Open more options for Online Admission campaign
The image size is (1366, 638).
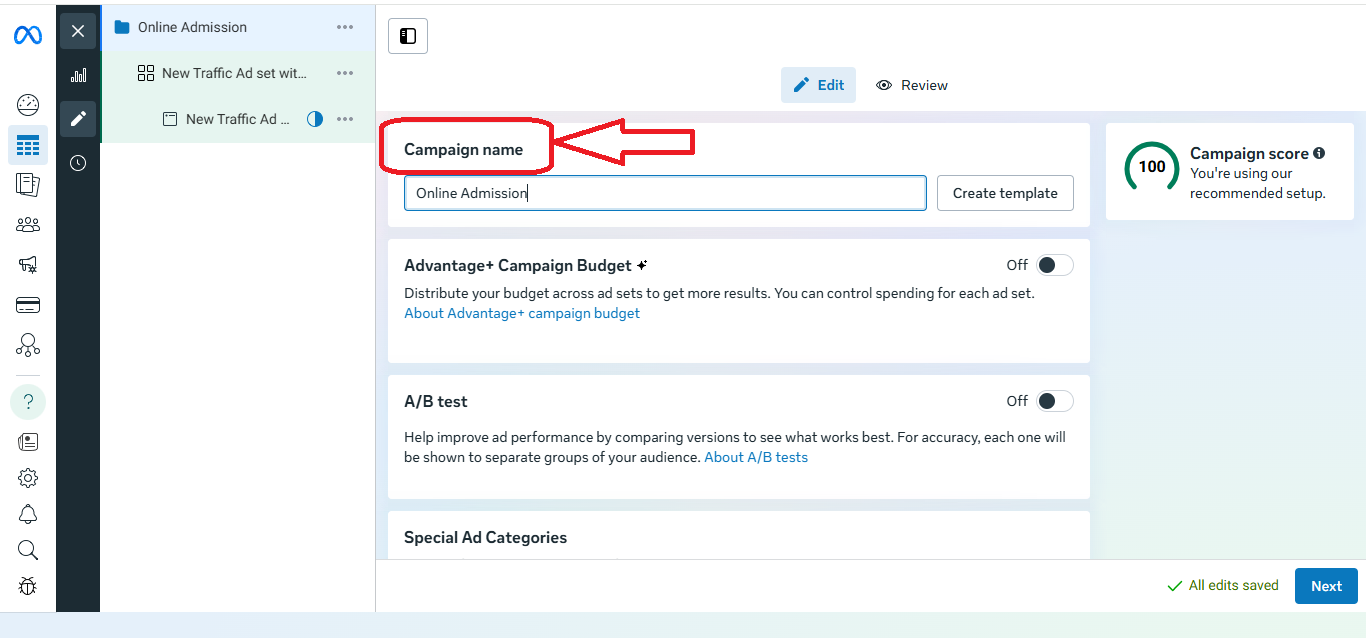[345, 27]
